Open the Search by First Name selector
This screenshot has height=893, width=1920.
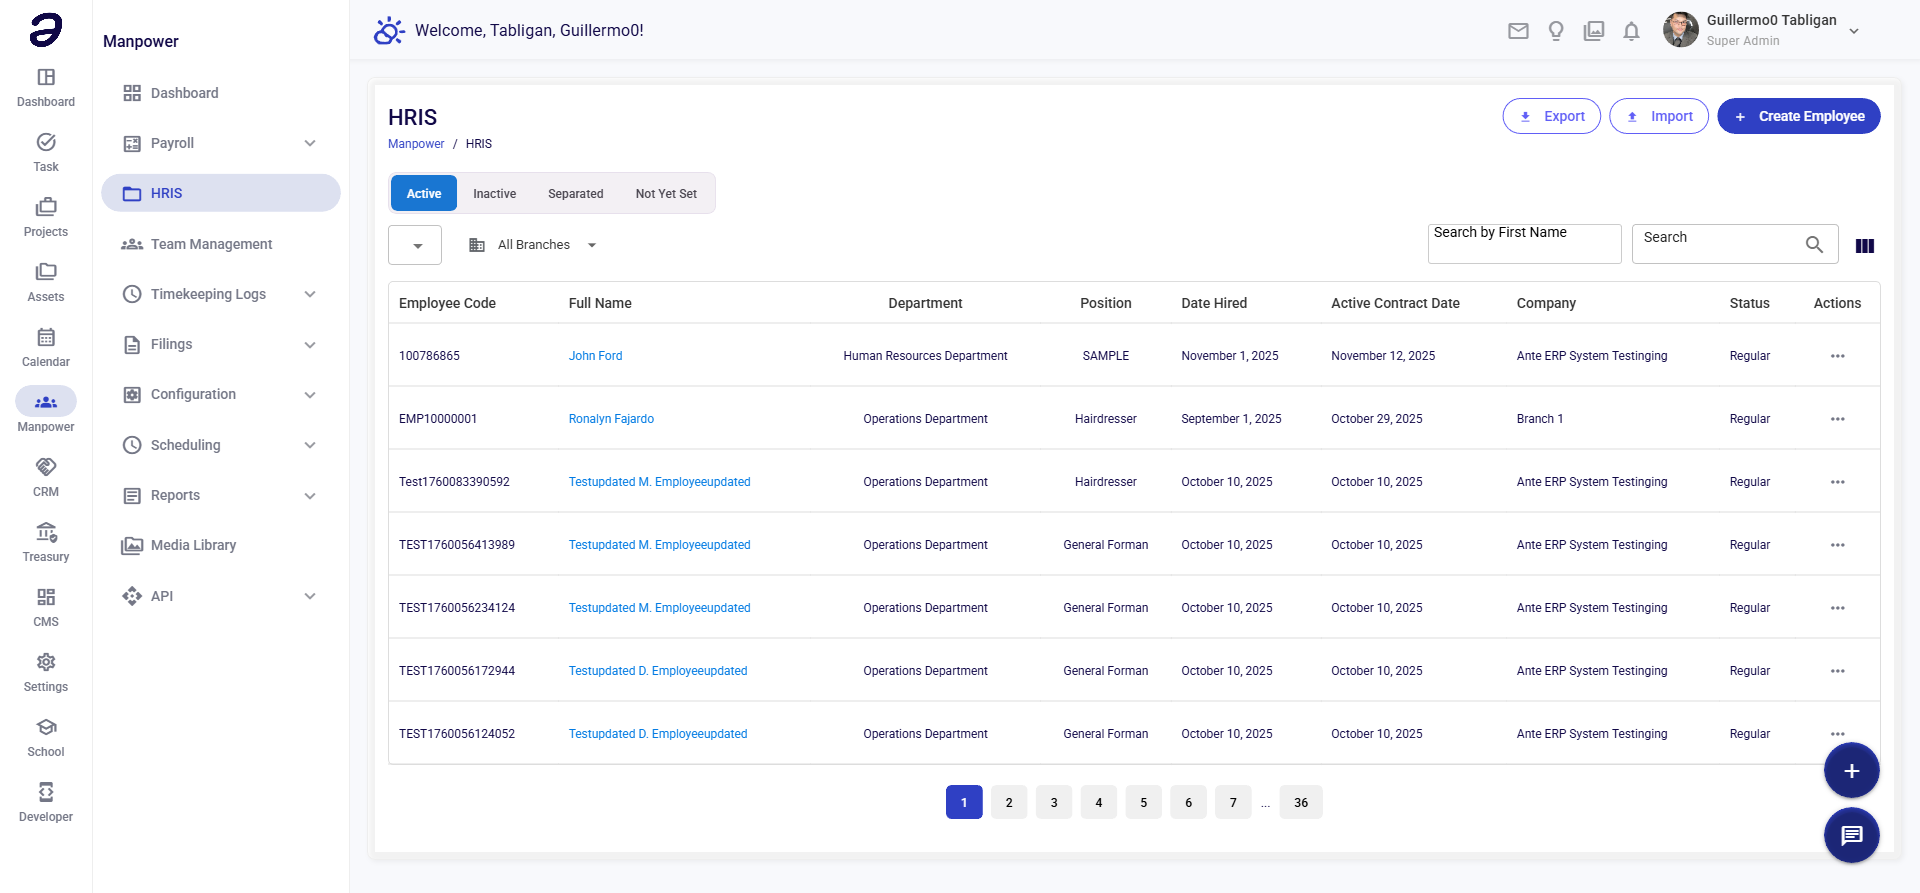(1524, 244)
